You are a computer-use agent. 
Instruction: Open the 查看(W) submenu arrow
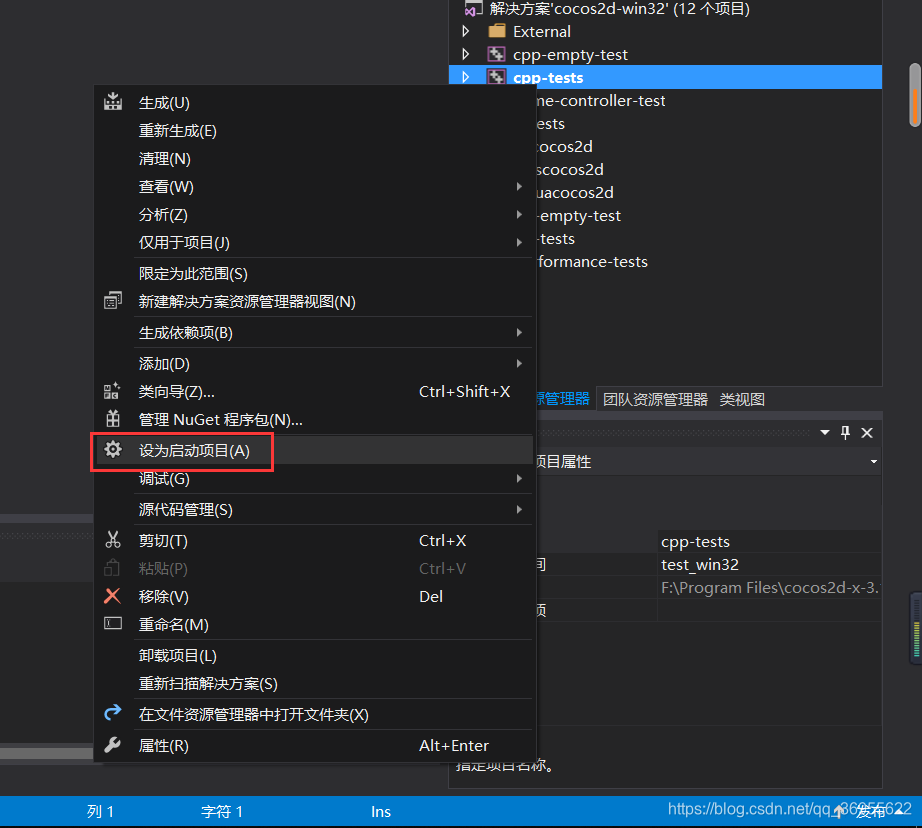[519, 186]
